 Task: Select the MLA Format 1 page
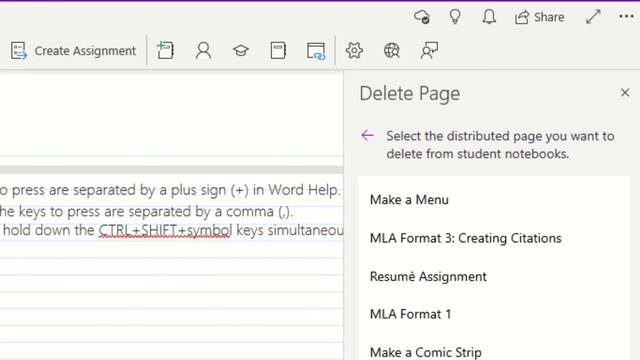494,314
